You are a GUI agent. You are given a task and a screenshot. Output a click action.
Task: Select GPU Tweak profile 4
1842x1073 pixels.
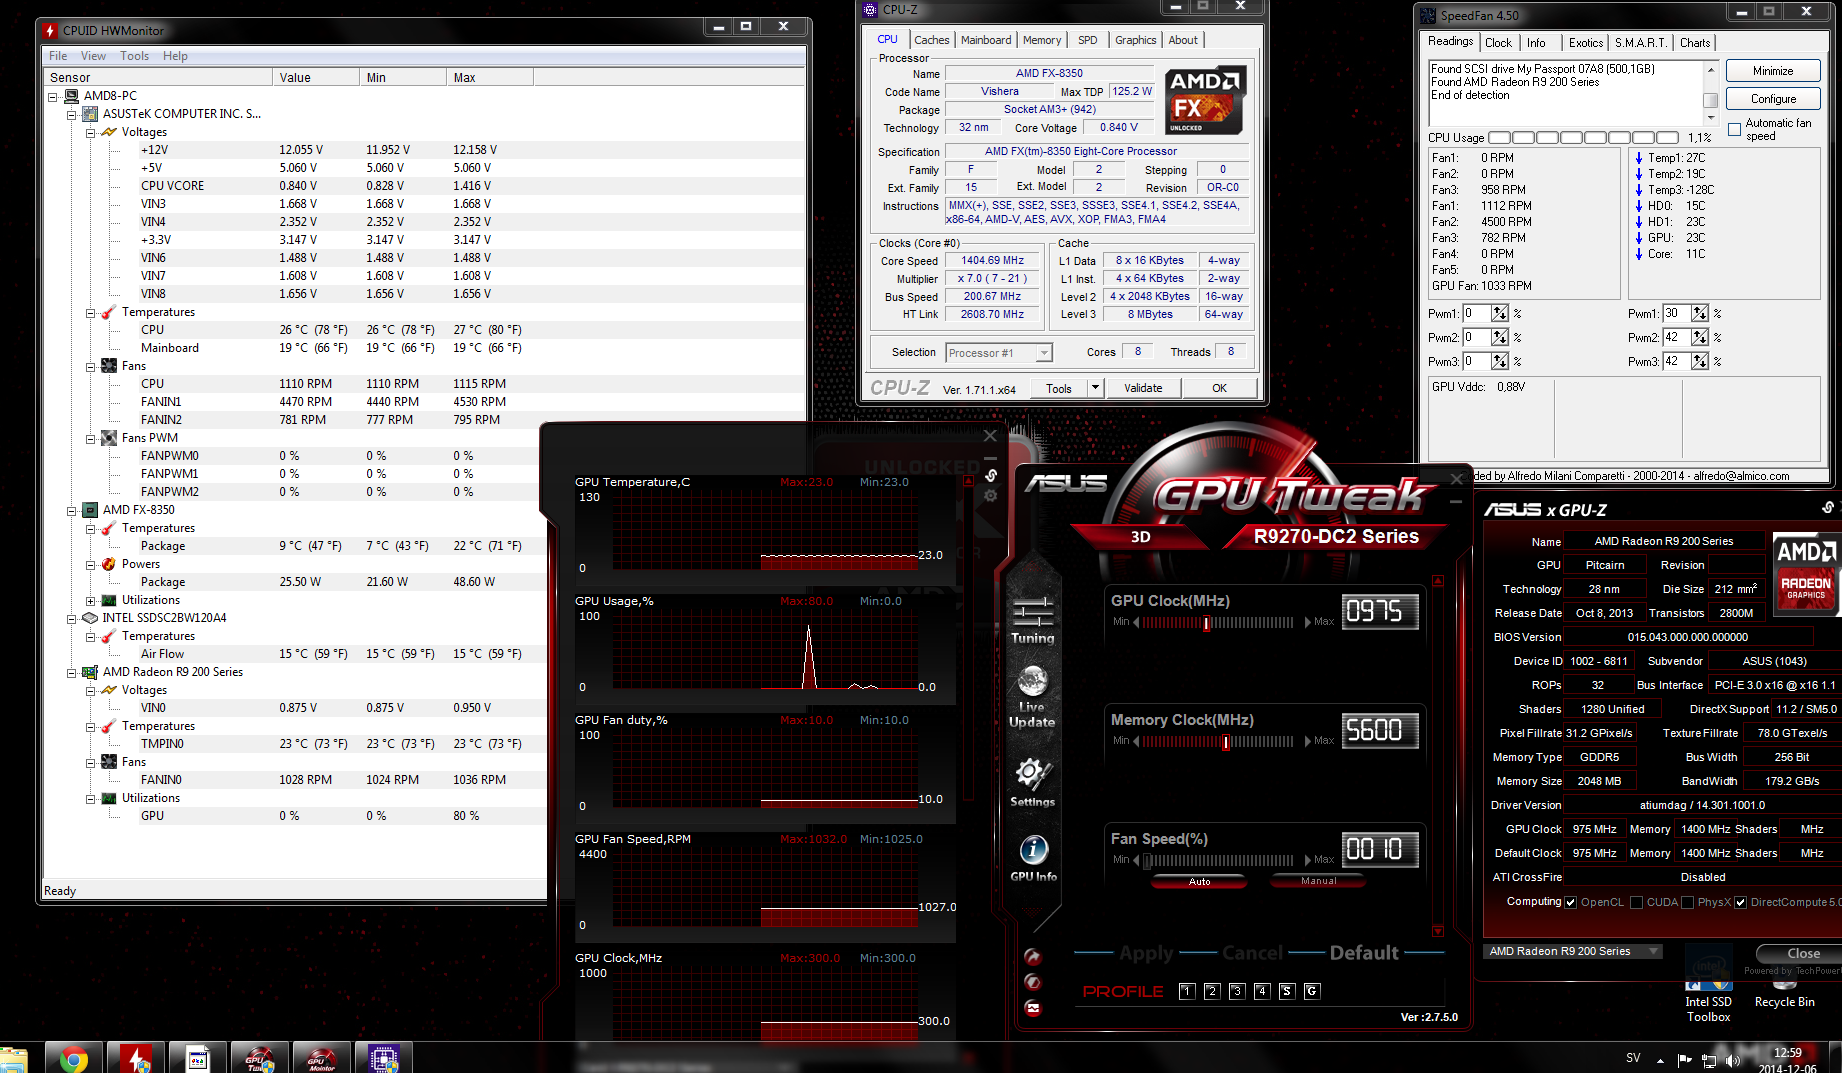tap(1262, 991)
